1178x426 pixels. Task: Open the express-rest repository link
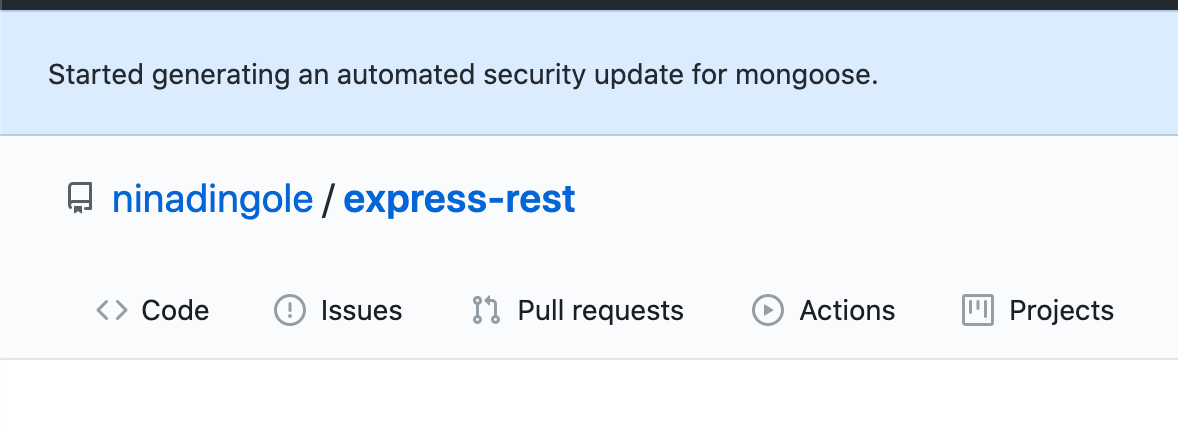[x=459, y=200]
